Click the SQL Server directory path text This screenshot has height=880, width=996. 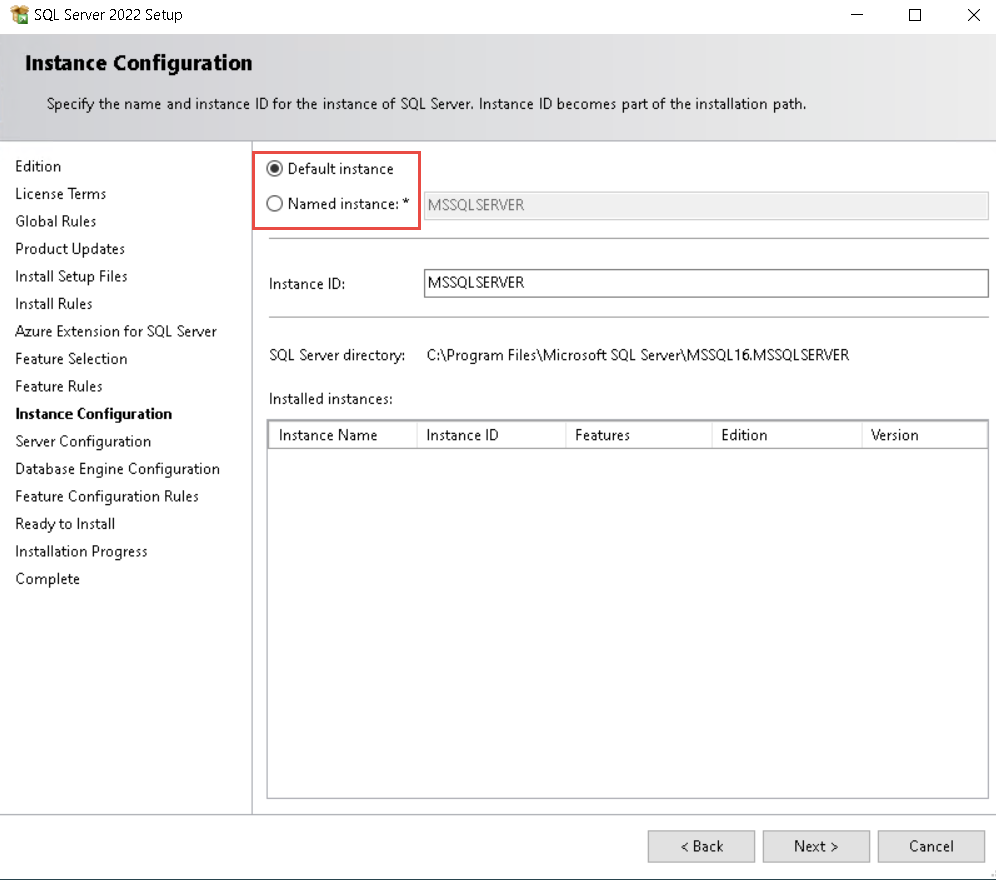(638, 355)
